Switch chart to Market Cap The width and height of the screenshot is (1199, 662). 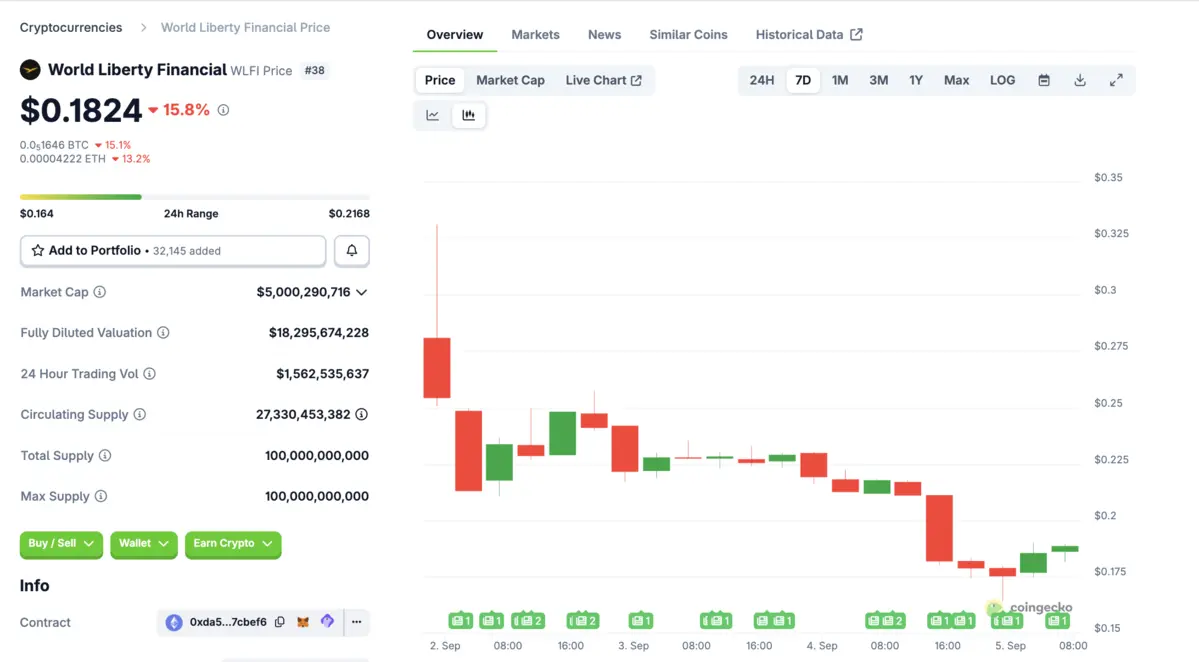(x=510, y=80)
